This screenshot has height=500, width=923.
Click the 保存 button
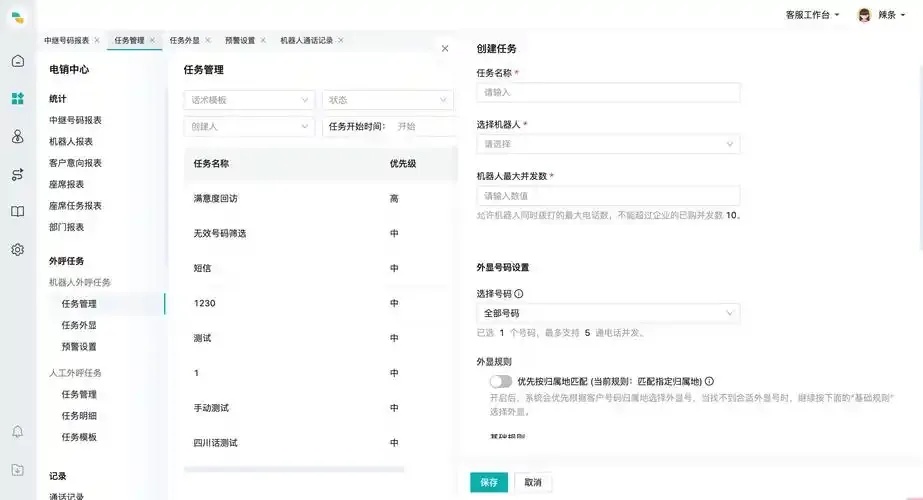click(489, 482)
